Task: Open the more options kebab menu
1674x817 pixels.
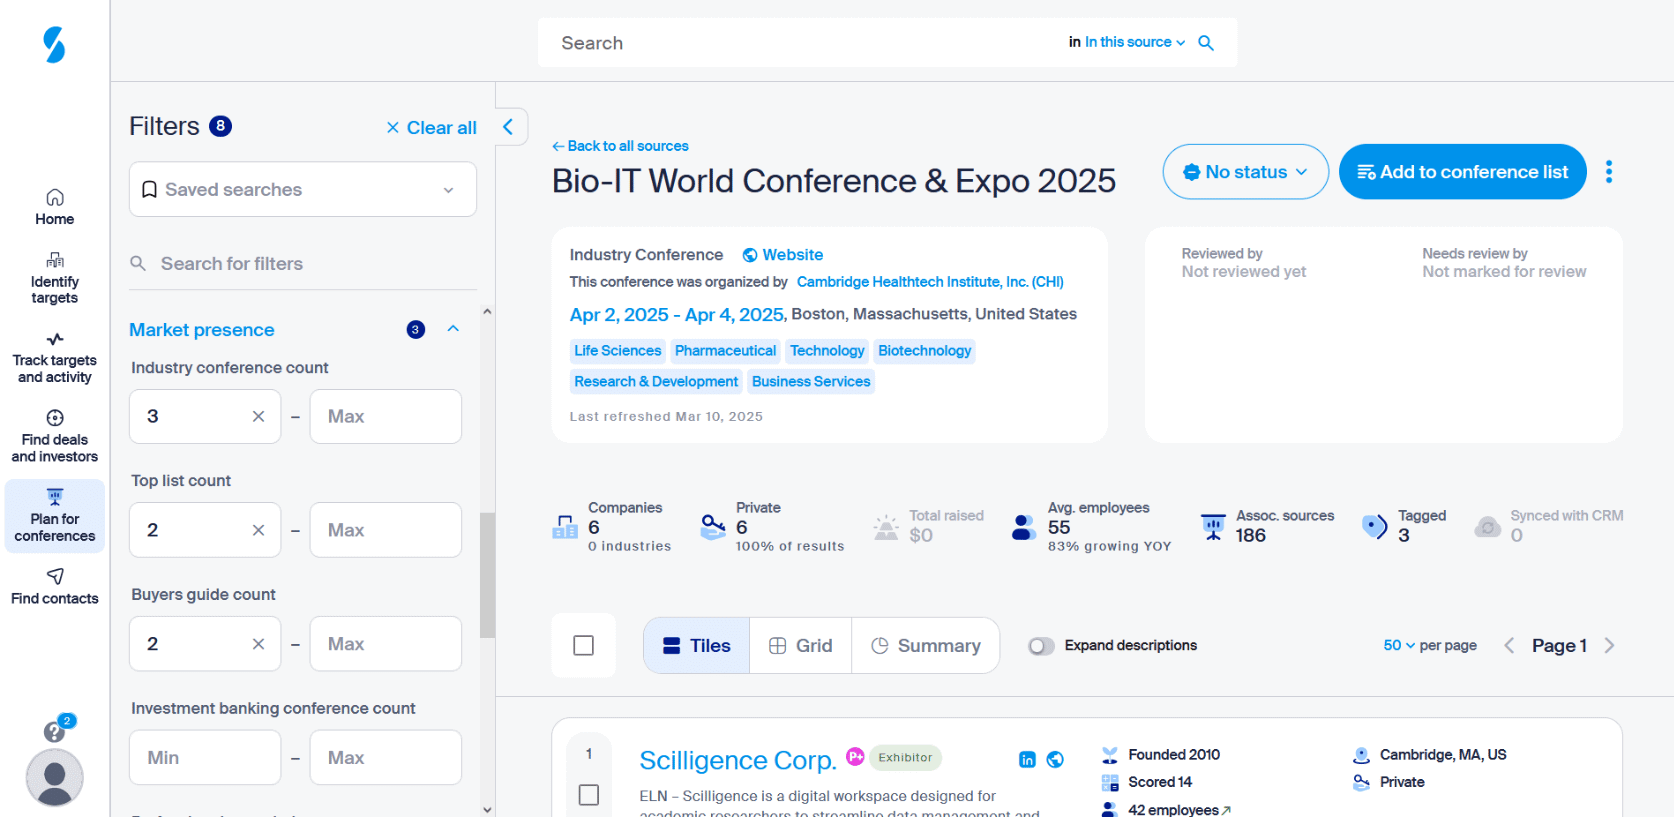Action: pyautogui.click(x=1609, y=172)
